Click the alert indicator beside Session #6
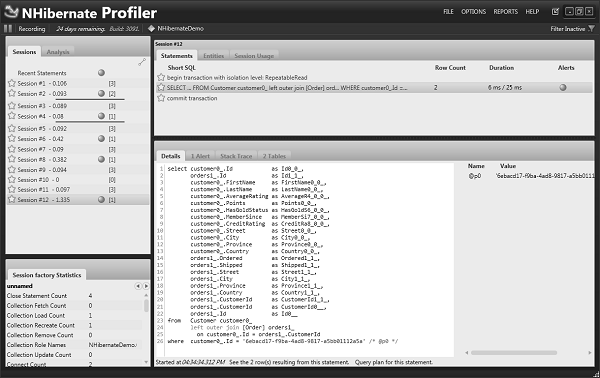 pyautogui.click(x=101, y=139)
